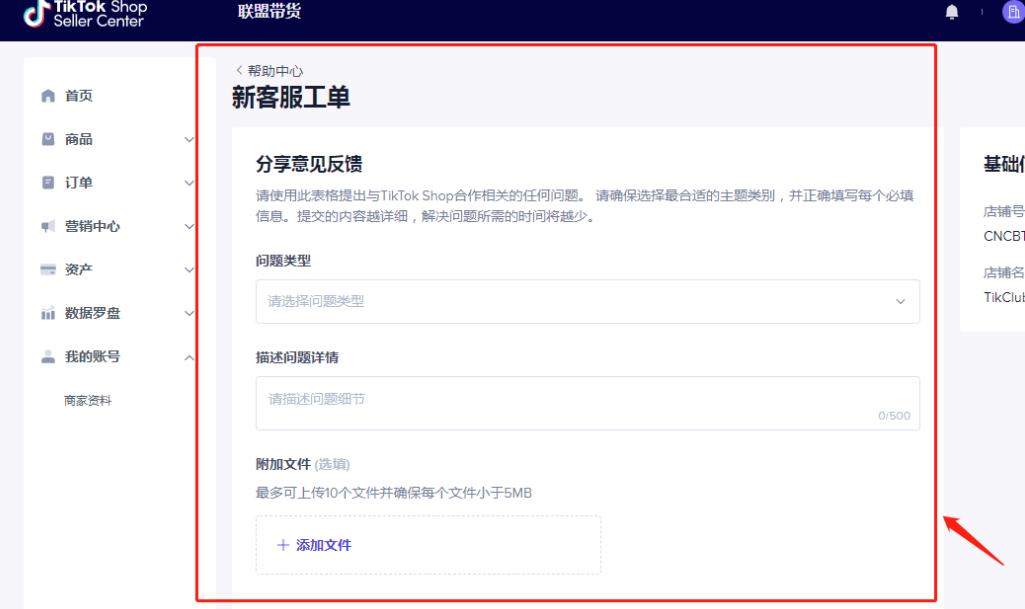Click the TikTok Shop Seller Center logo
Viewport: 1025px width, 609px height.
coord(85,13)
